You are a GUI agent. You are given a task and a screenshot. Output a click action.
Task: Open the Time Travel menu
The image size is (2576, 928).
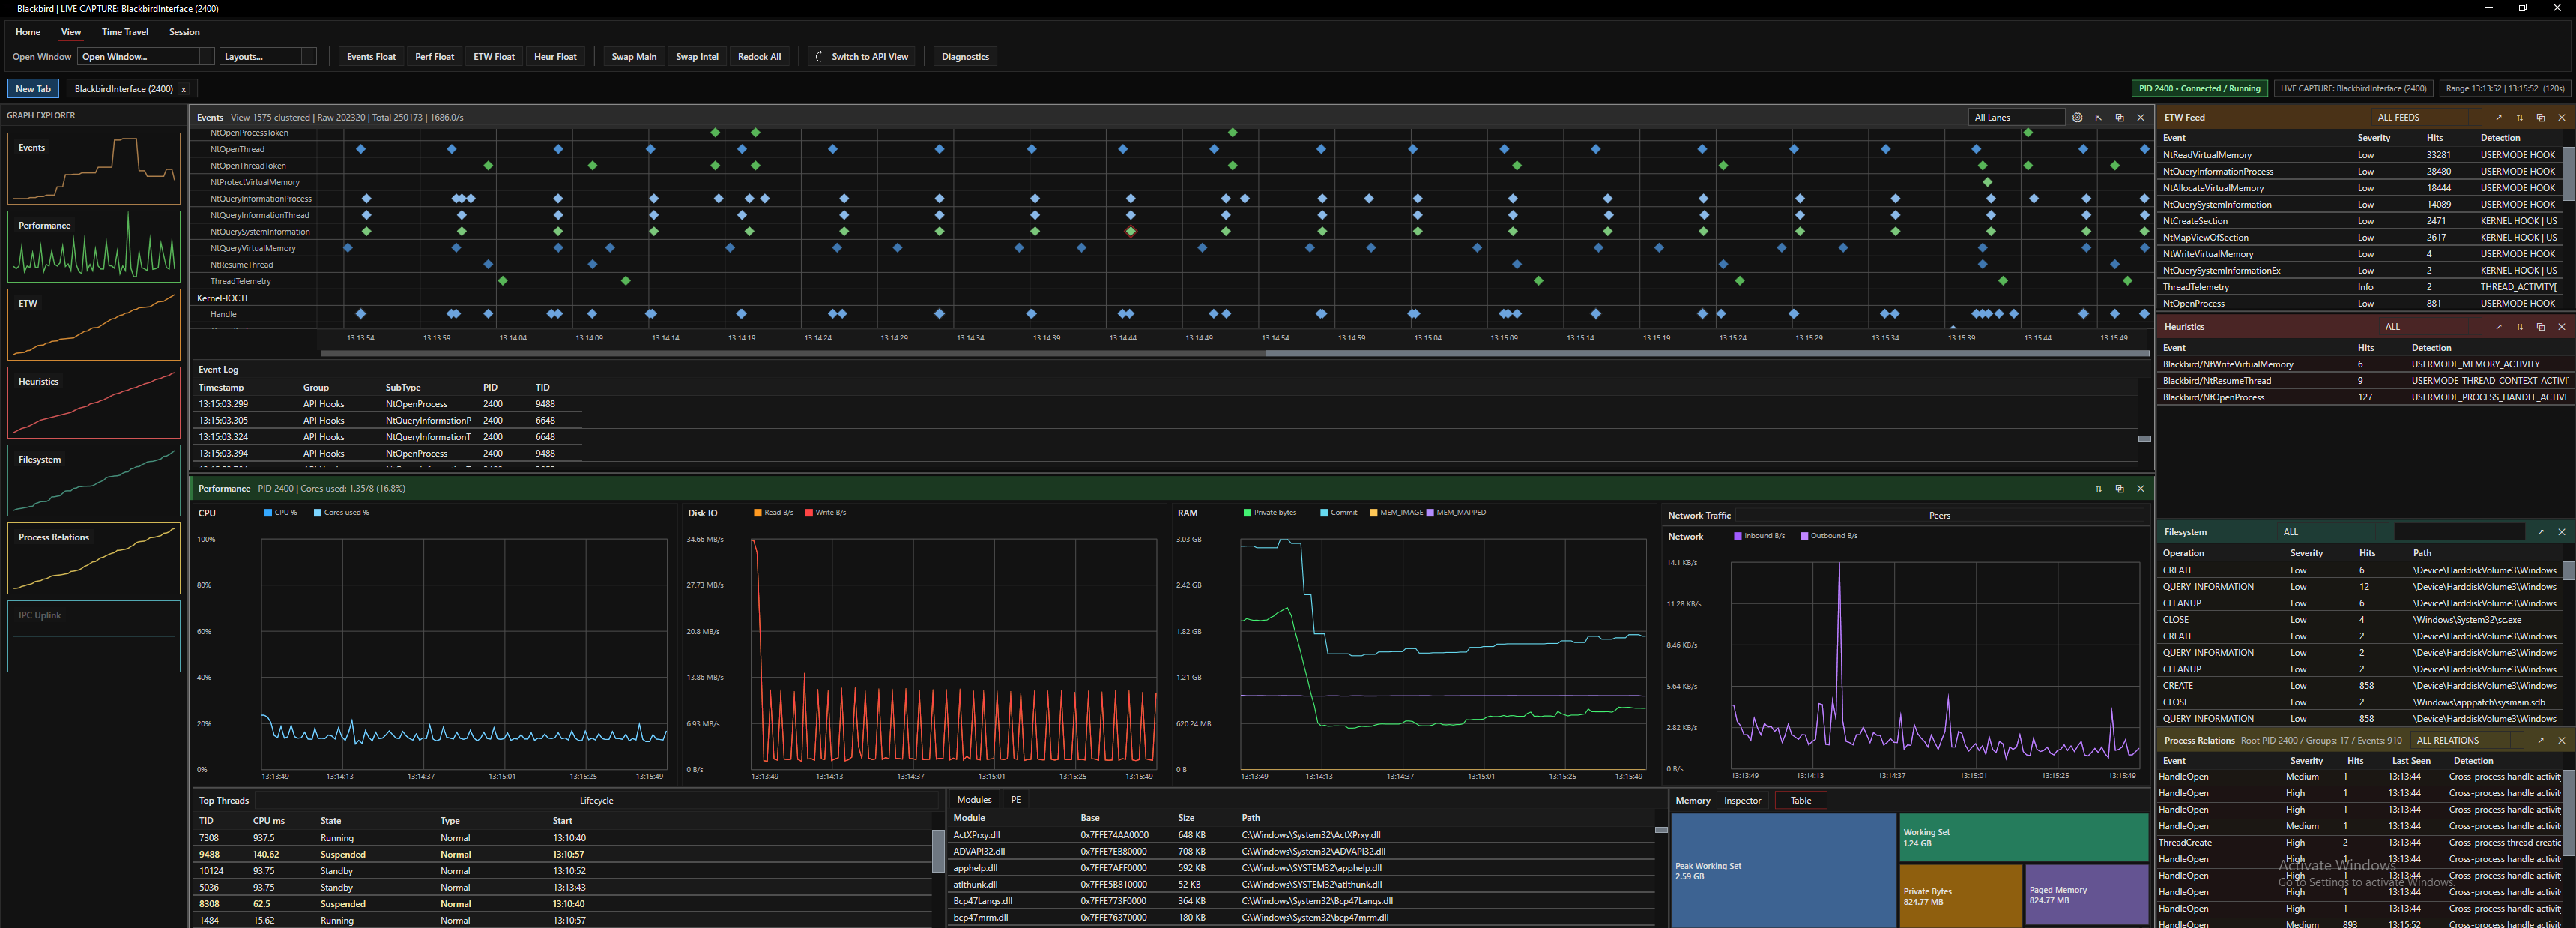tap(125, 32)
